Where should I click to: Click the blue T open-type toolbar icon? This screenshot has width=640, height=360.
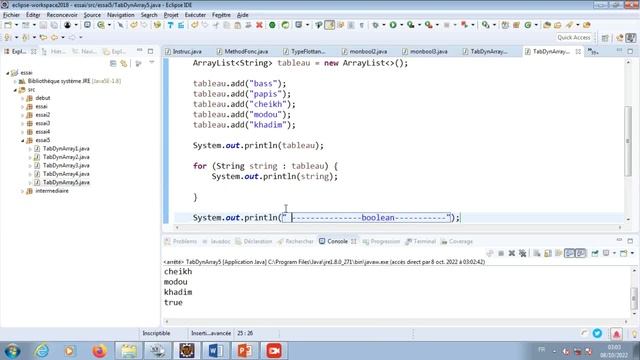click(170, 25)
